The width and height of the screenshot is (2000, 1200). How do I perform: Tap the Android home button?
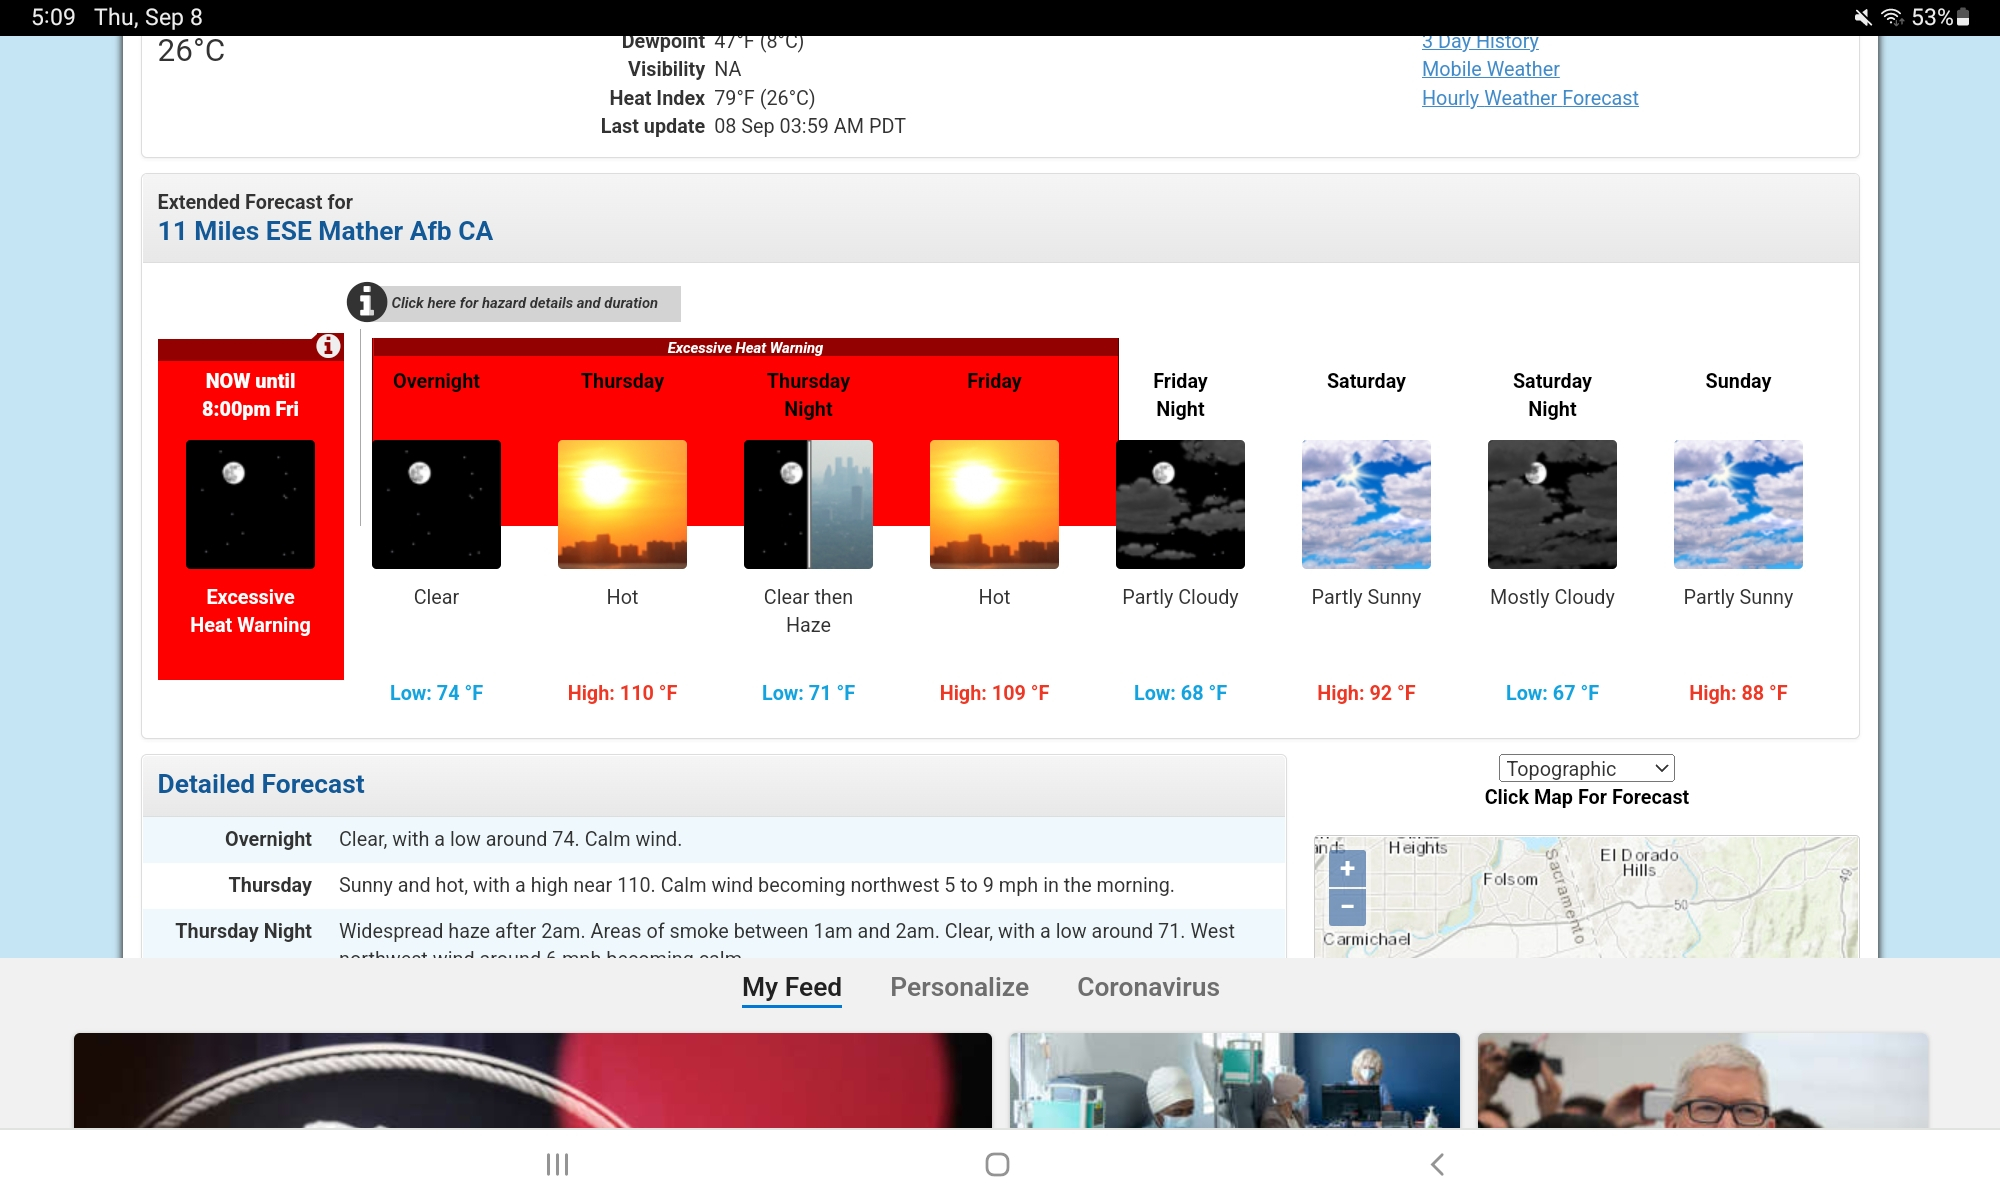pyautogui.click(x=997, y=1164)
